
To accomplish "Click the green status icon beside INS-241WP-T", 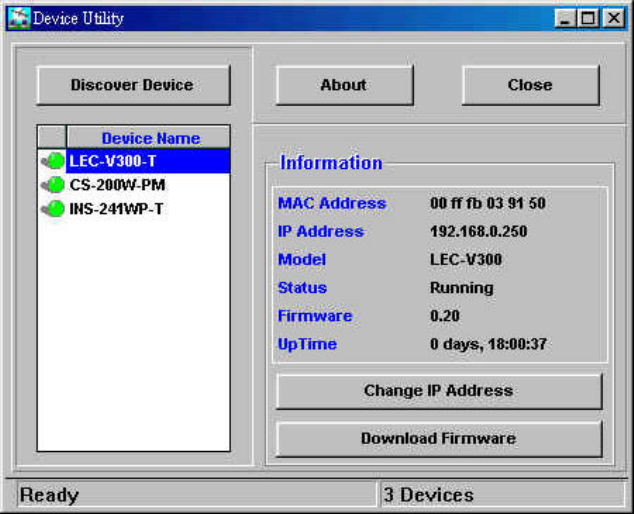I will click(54, 209).
